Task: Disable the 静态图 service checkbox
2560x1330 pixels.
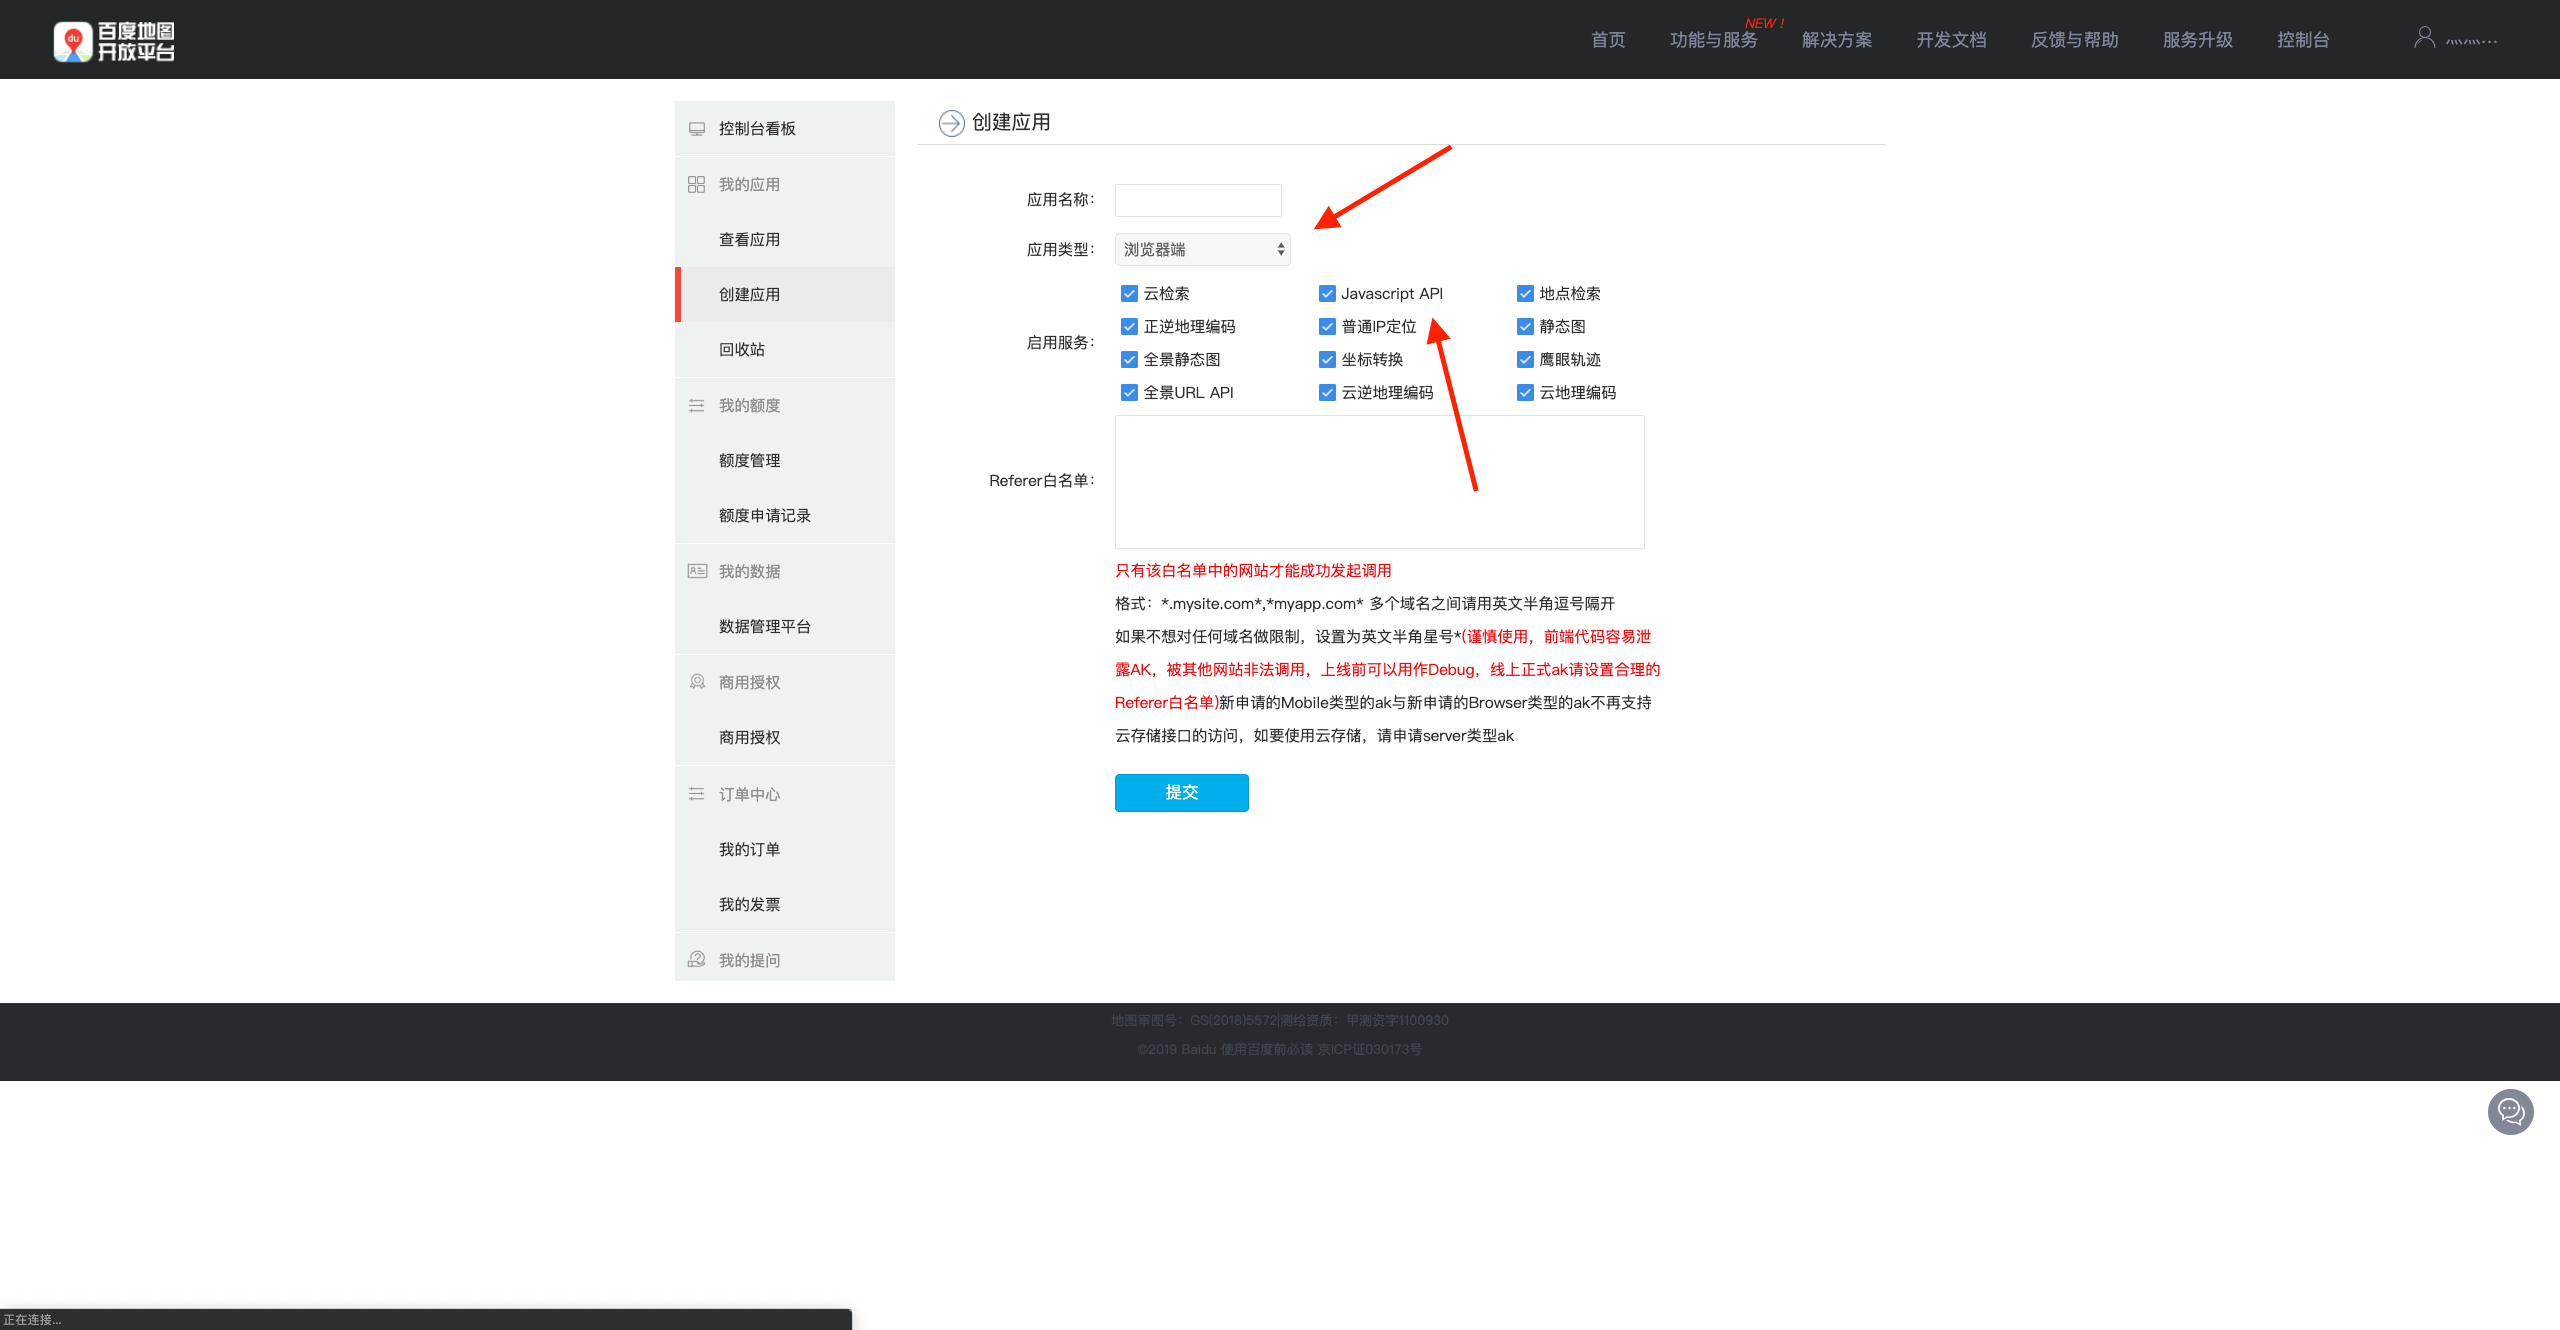Action: pos(1525,327)
